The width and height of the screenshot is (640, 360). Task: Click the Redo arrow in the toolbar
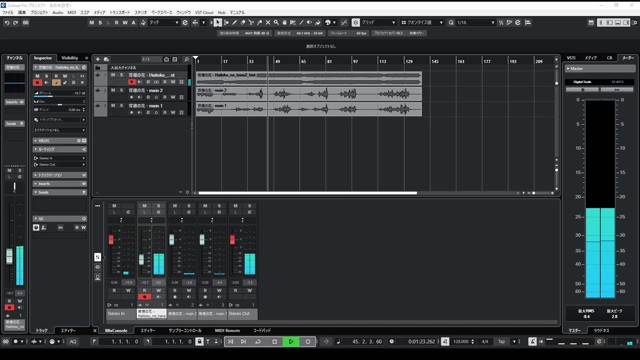[x=16, y=23]
